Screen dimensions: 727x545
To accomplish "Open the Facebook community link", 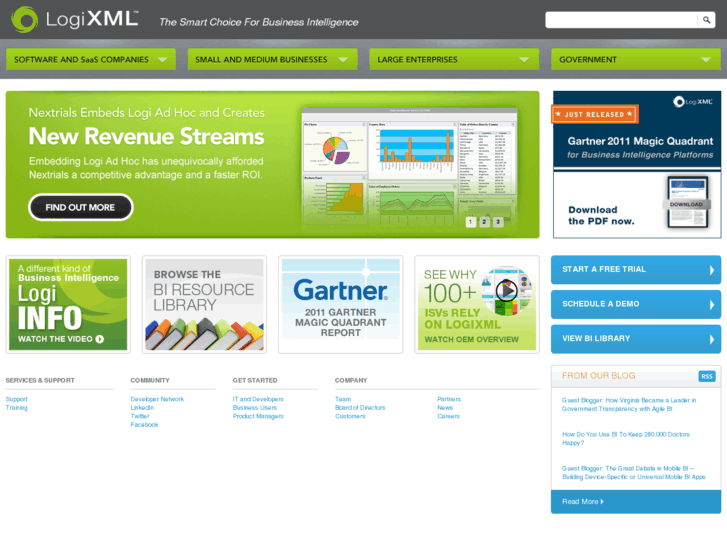I will tap(144, 424).
